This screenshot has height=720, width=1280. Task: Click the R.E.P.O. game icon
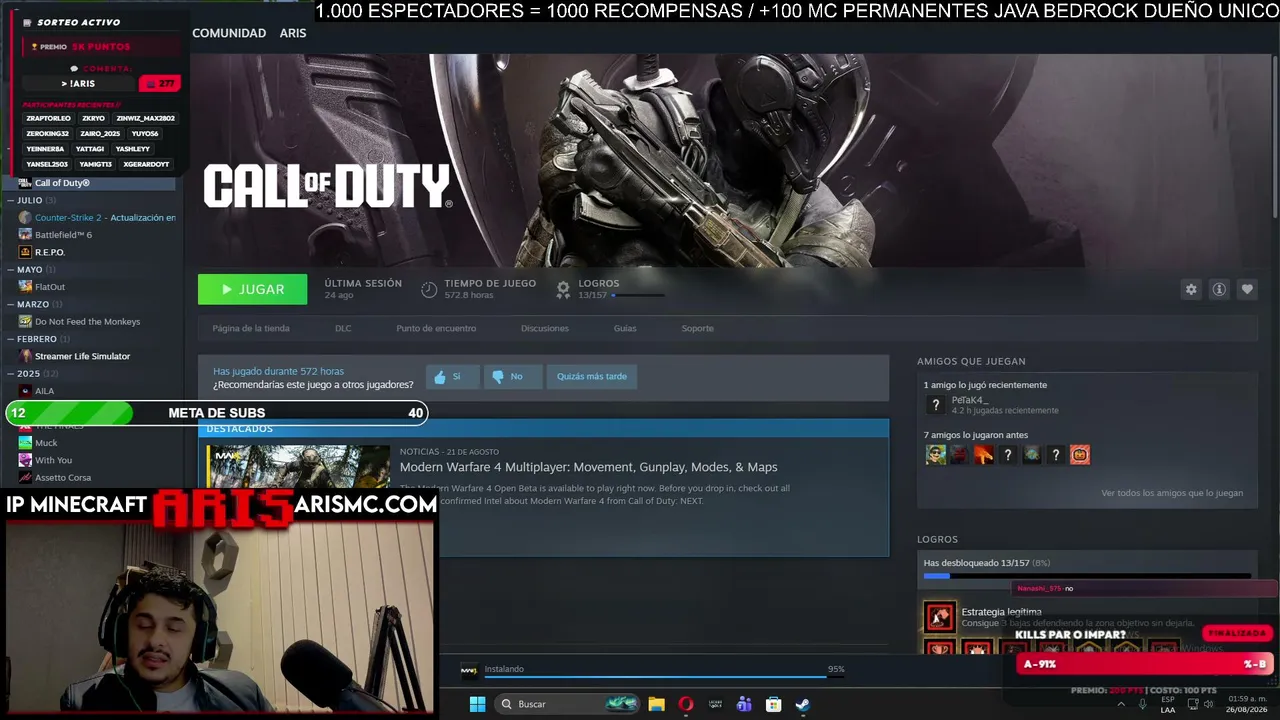tap(25, 252)
